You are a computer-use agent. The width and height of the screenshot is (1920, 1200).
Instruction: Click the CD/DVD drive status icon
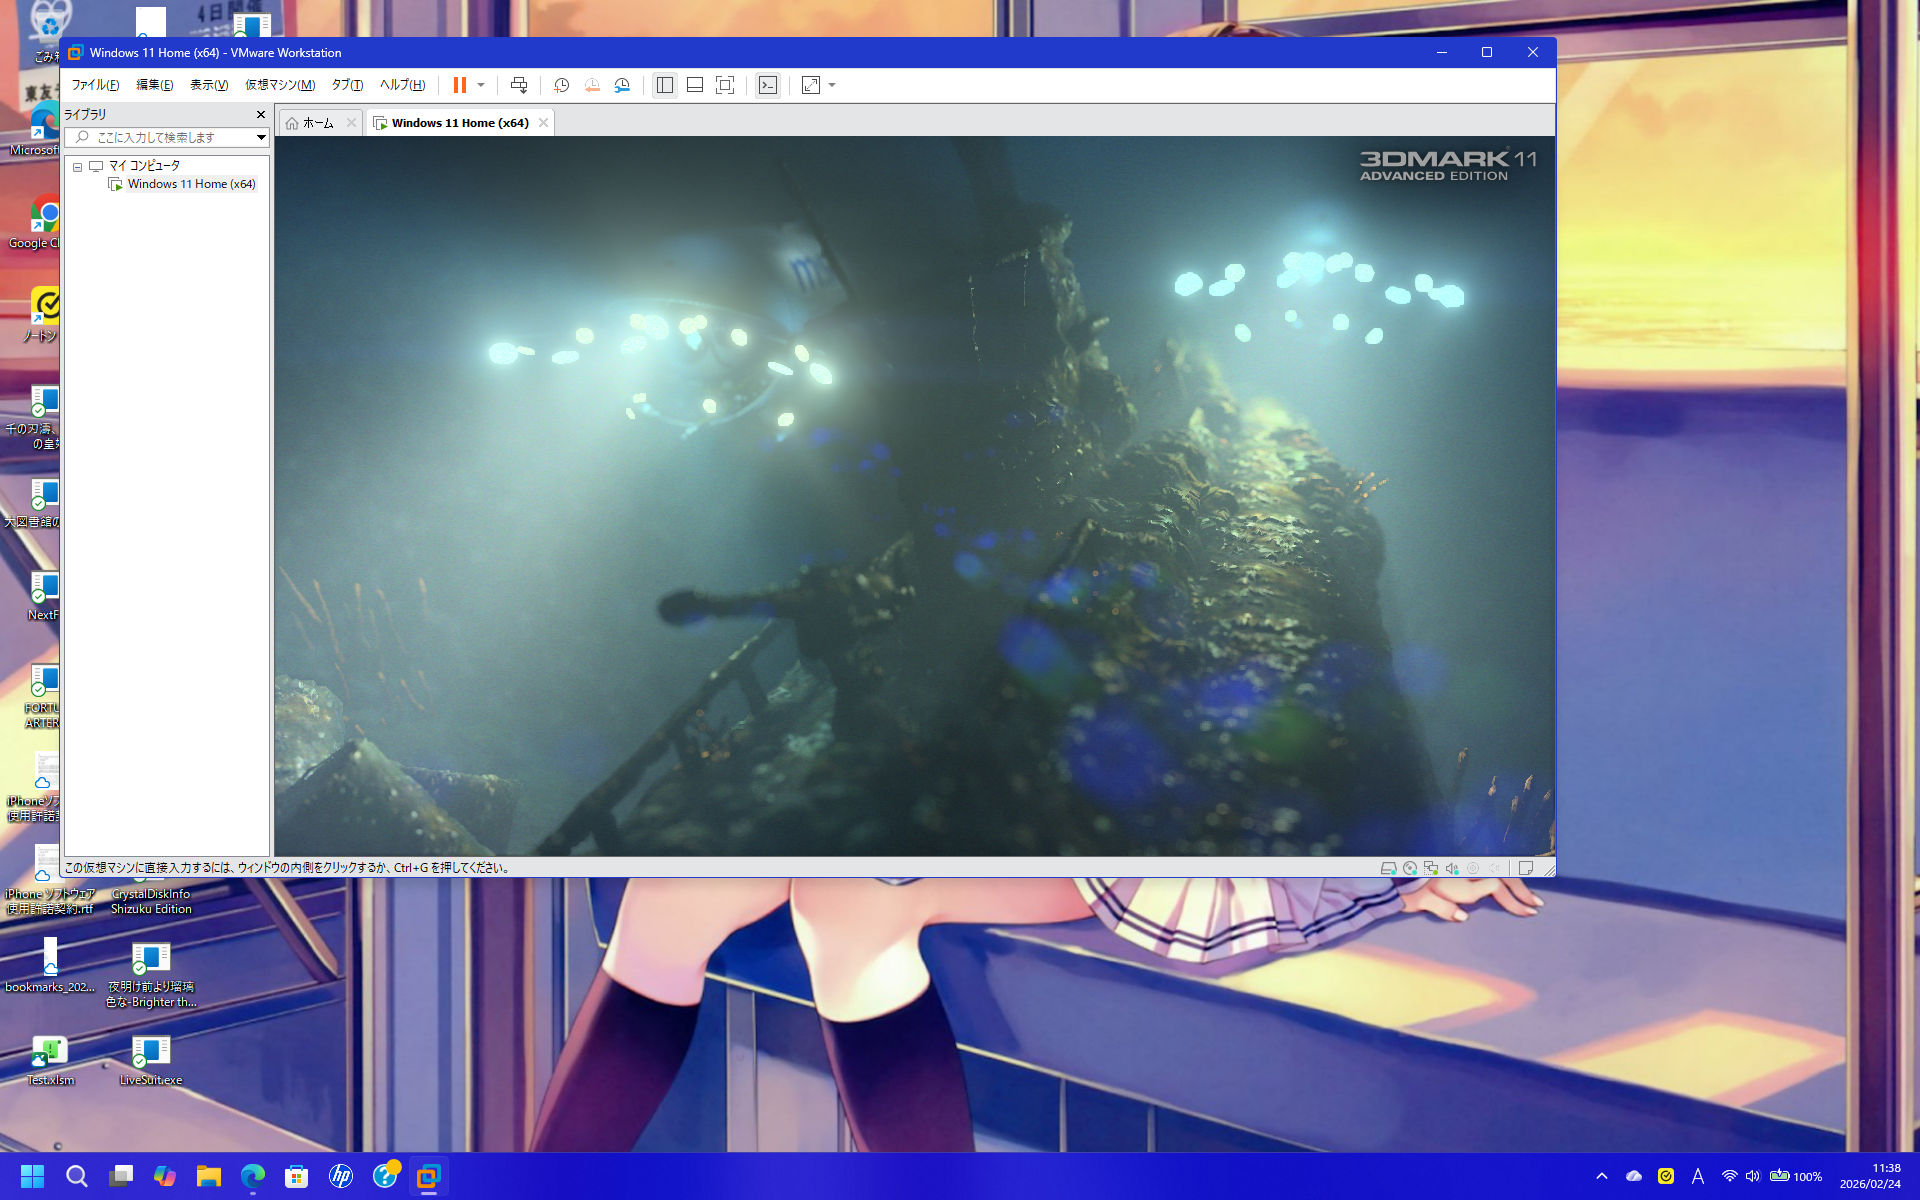1409,868
